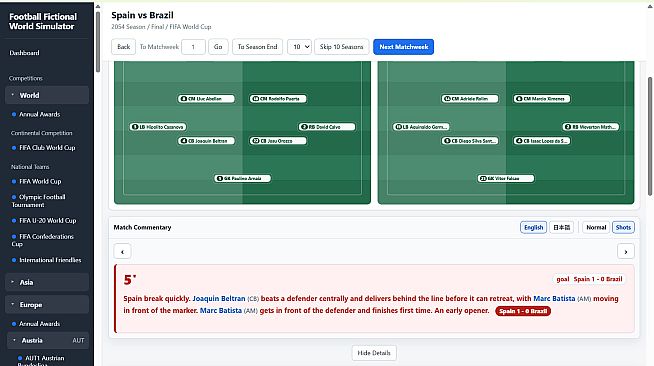
Task: Click the Spain 1 - 0 Brazil red badge
Action: click(x=523, y=311)
